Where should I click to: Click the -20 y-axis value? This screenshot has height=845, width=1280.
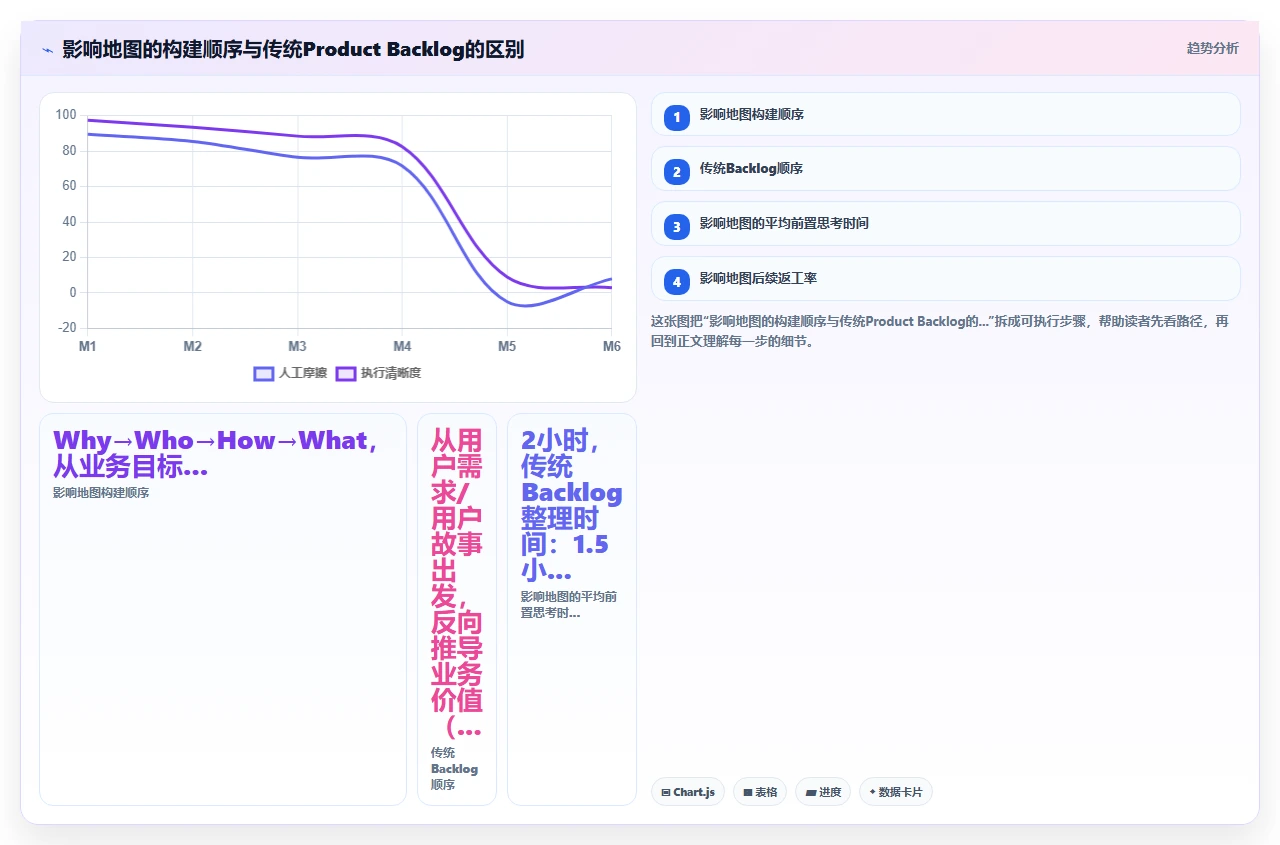pyautogui.click(x=67, y=328)
